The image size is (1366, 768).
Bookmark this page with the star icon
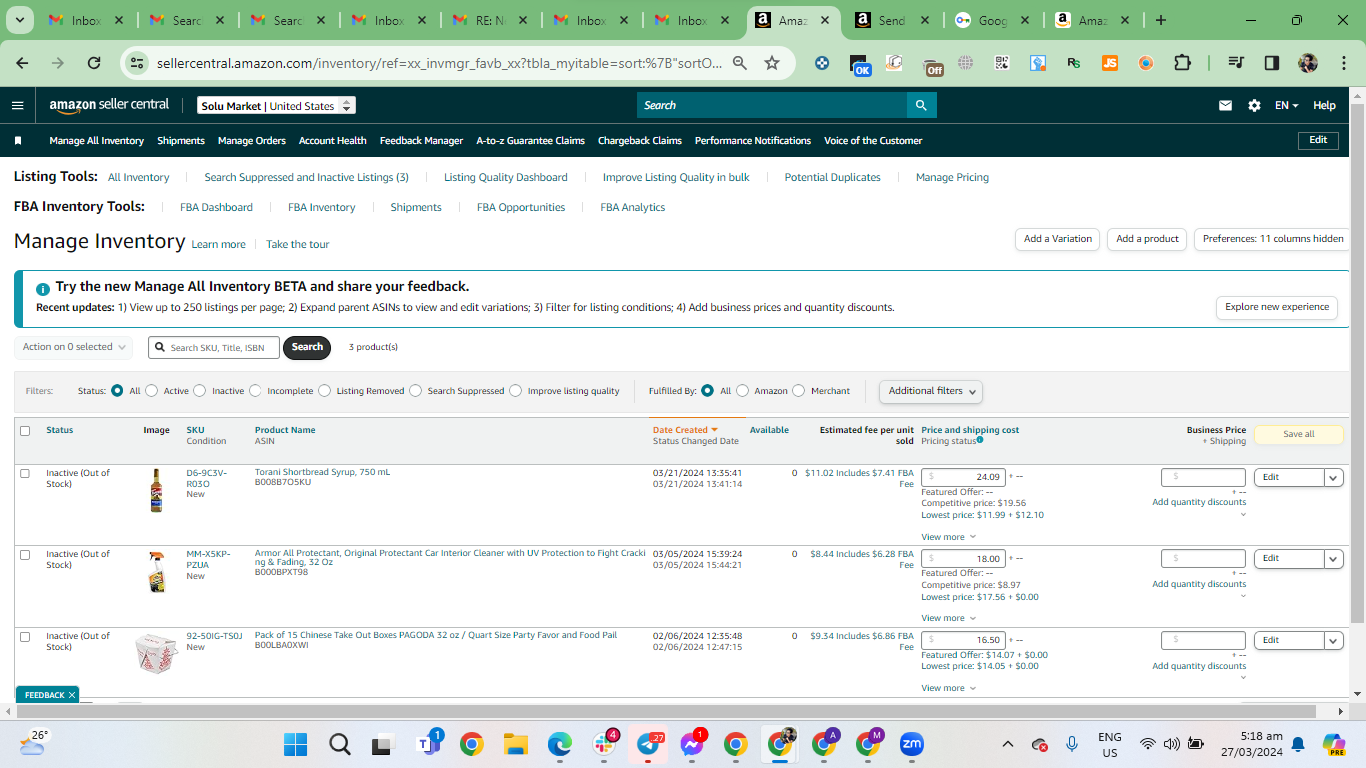pos(772,63)
